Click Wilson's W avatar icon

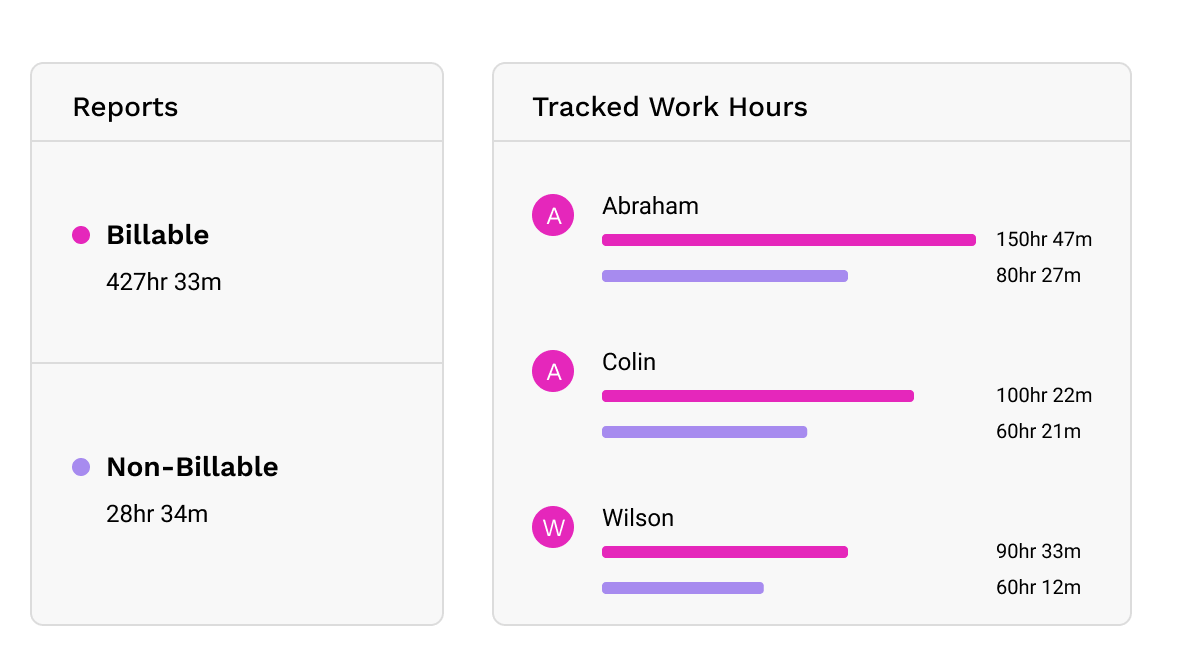(x=553, y=527)
